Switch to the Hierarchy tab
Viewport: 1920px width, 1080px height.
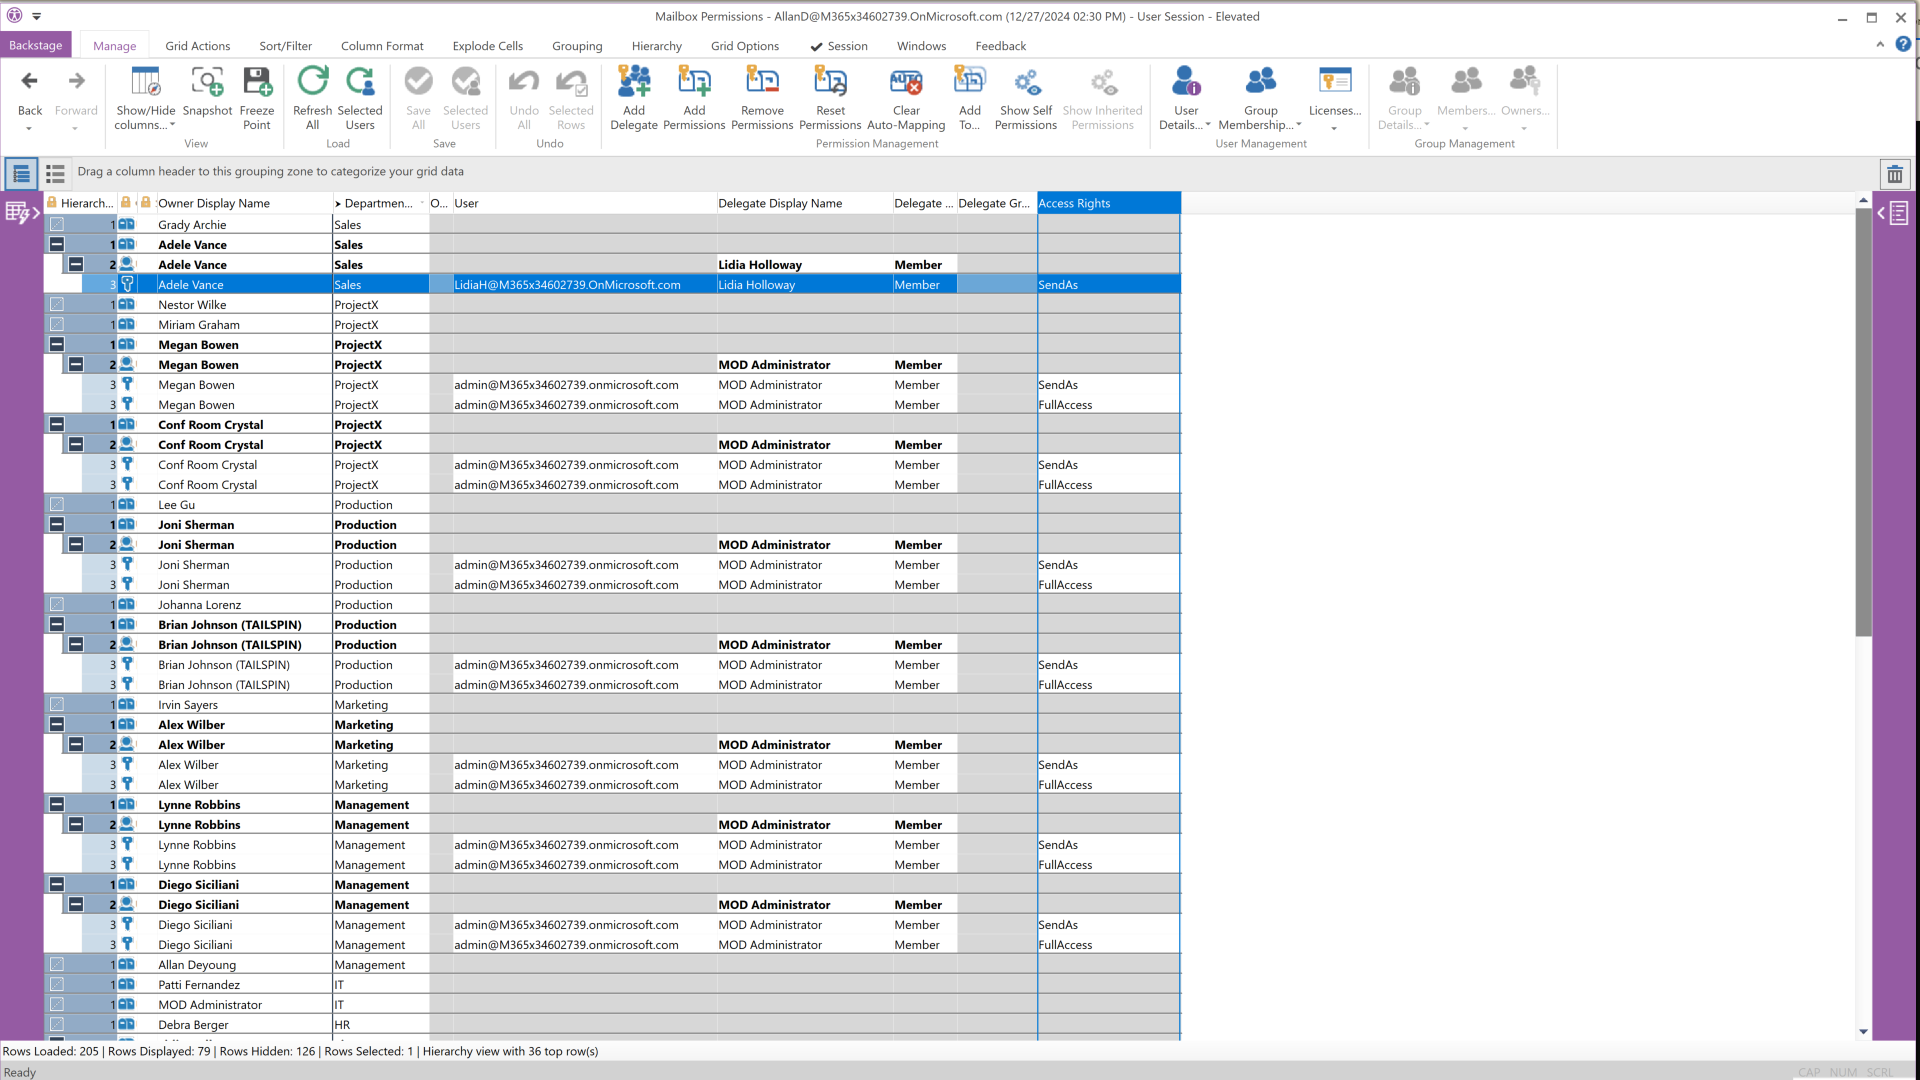coord(656,46)
